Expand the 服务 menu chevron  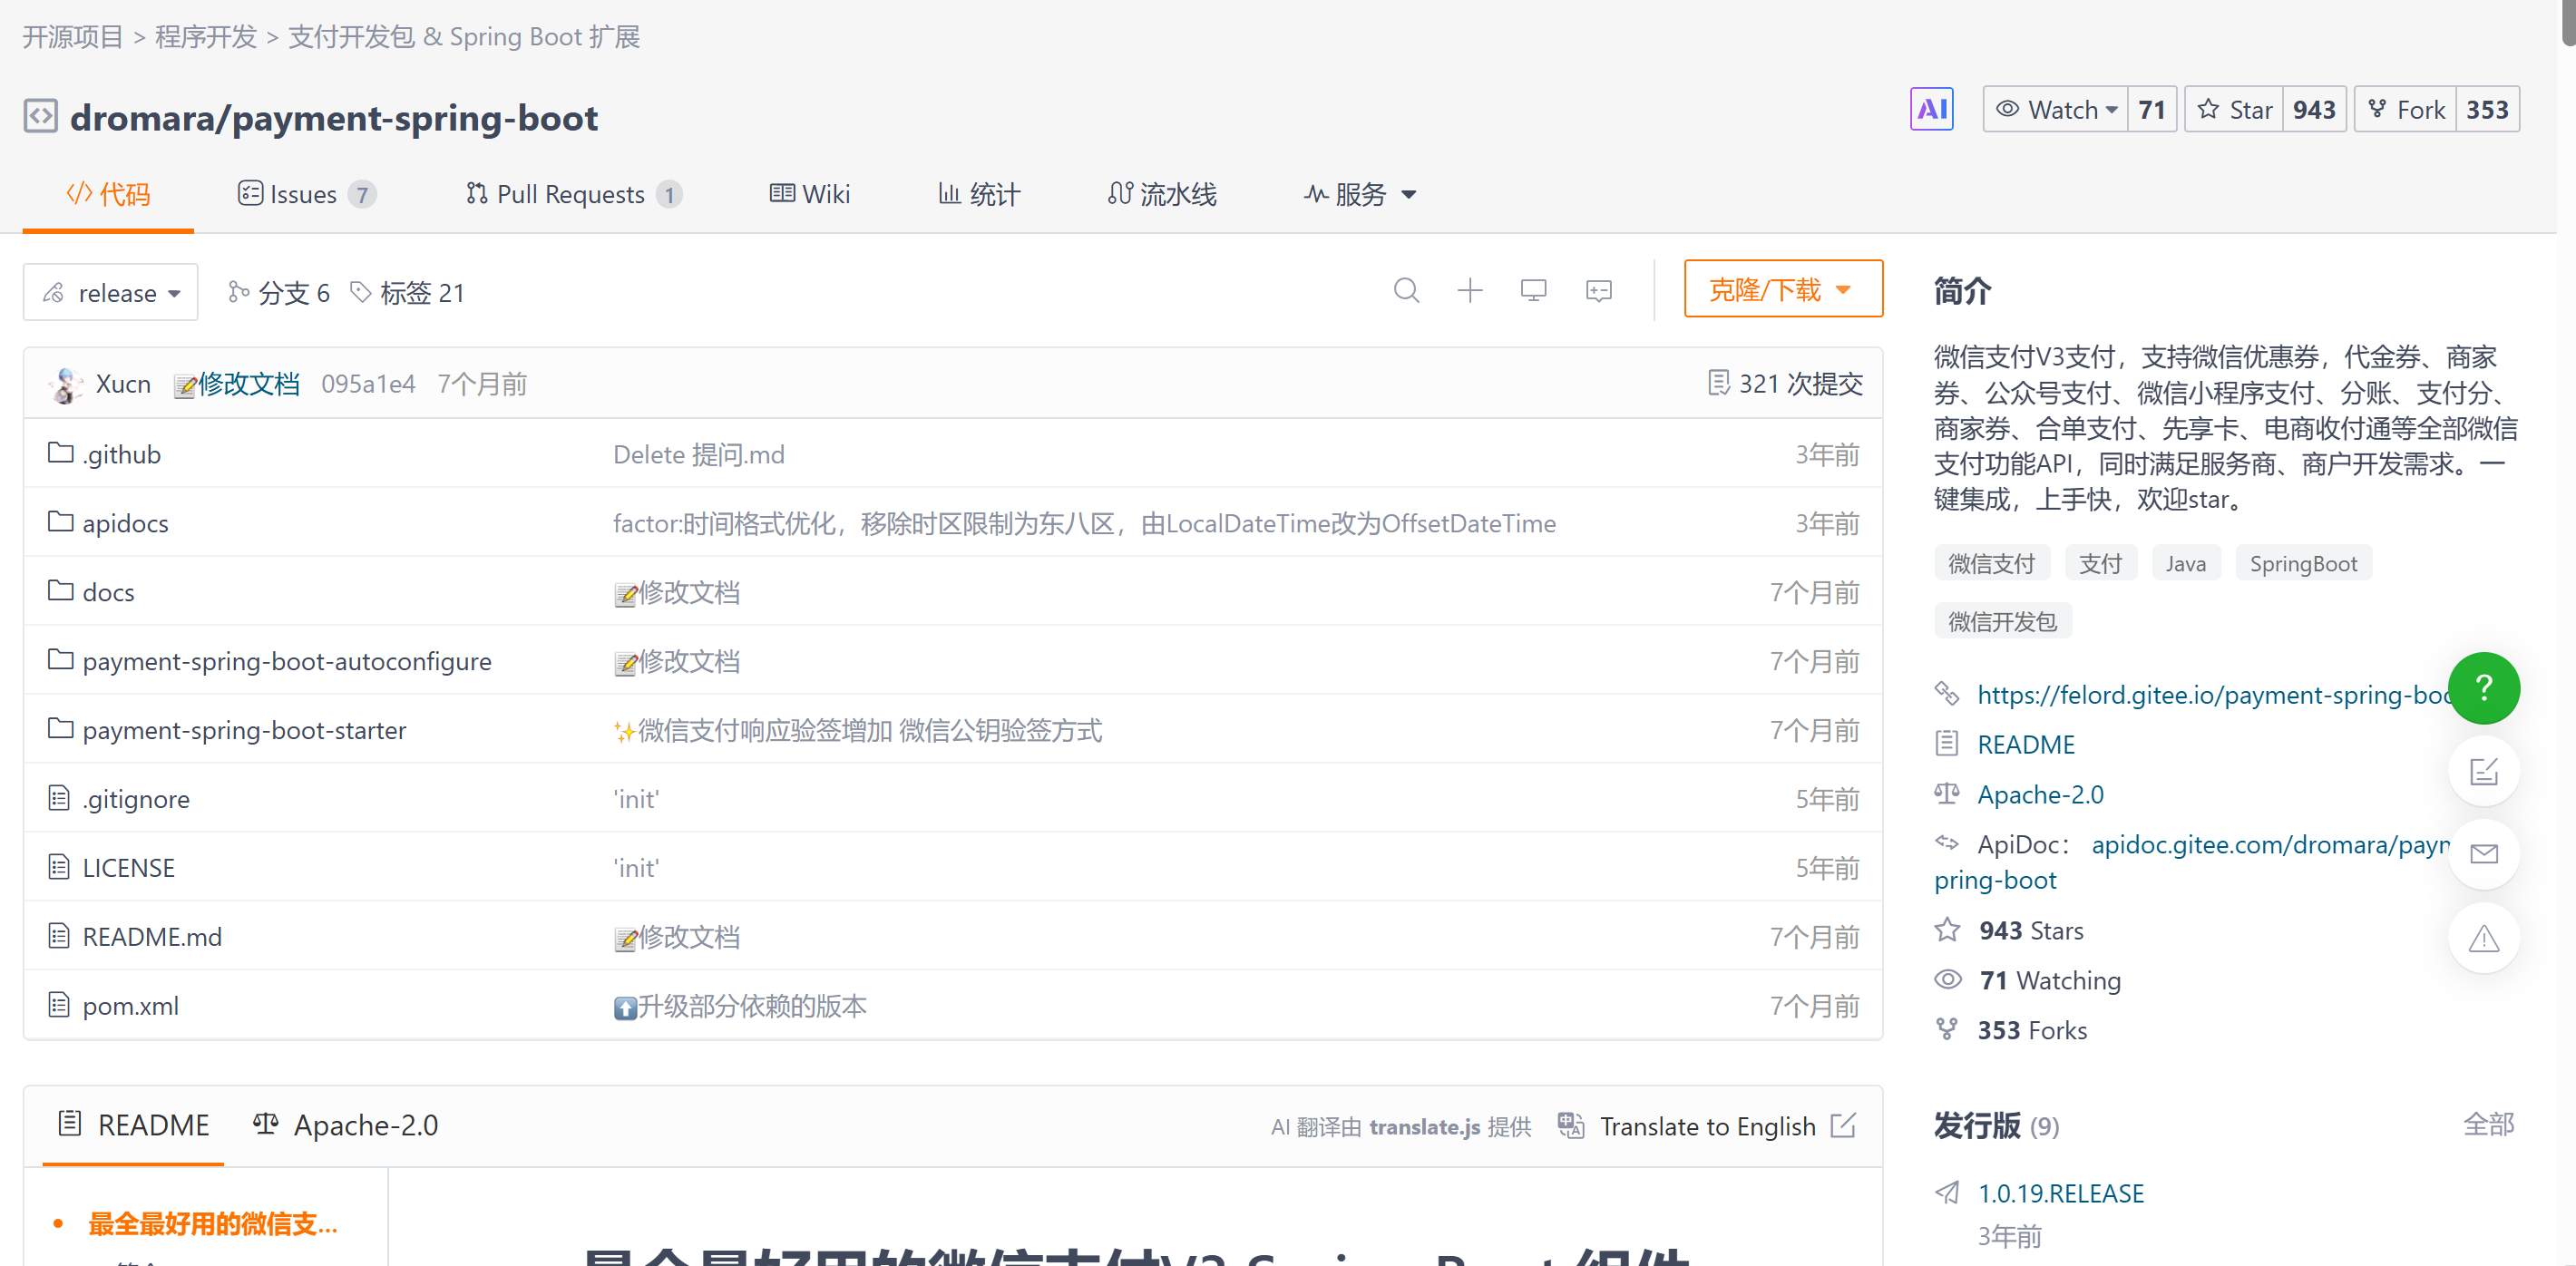(x=1409, y=195)
